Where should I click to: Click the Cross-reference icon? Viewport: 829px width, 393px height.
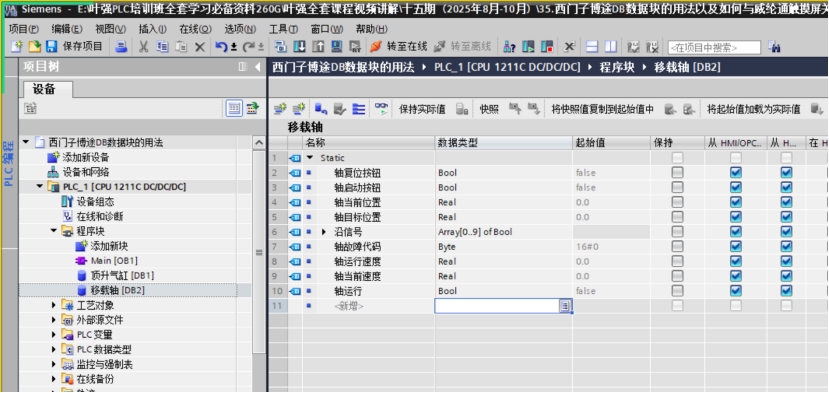point(569,47)
